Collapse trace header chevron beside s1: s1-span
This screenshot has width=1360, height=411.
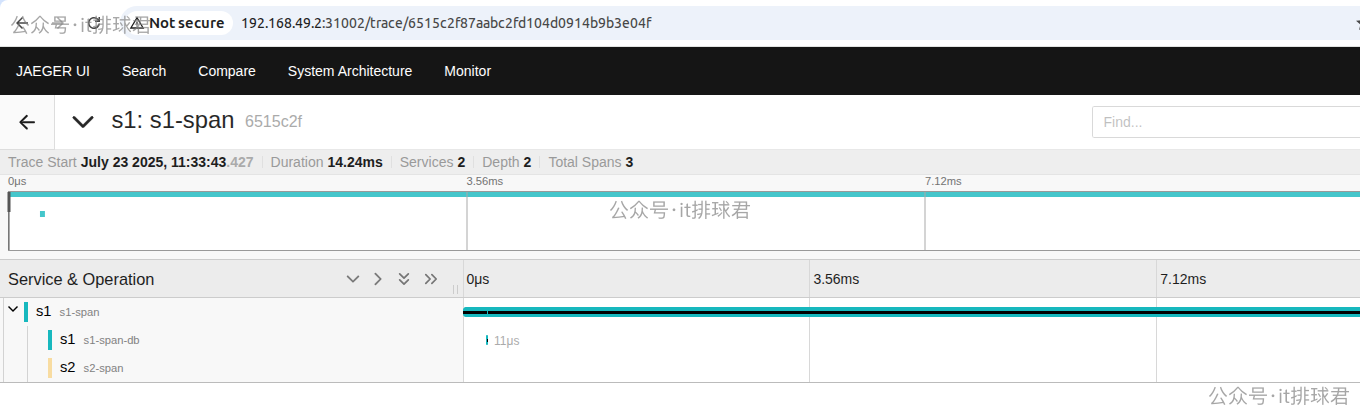(x=82, y=122)
